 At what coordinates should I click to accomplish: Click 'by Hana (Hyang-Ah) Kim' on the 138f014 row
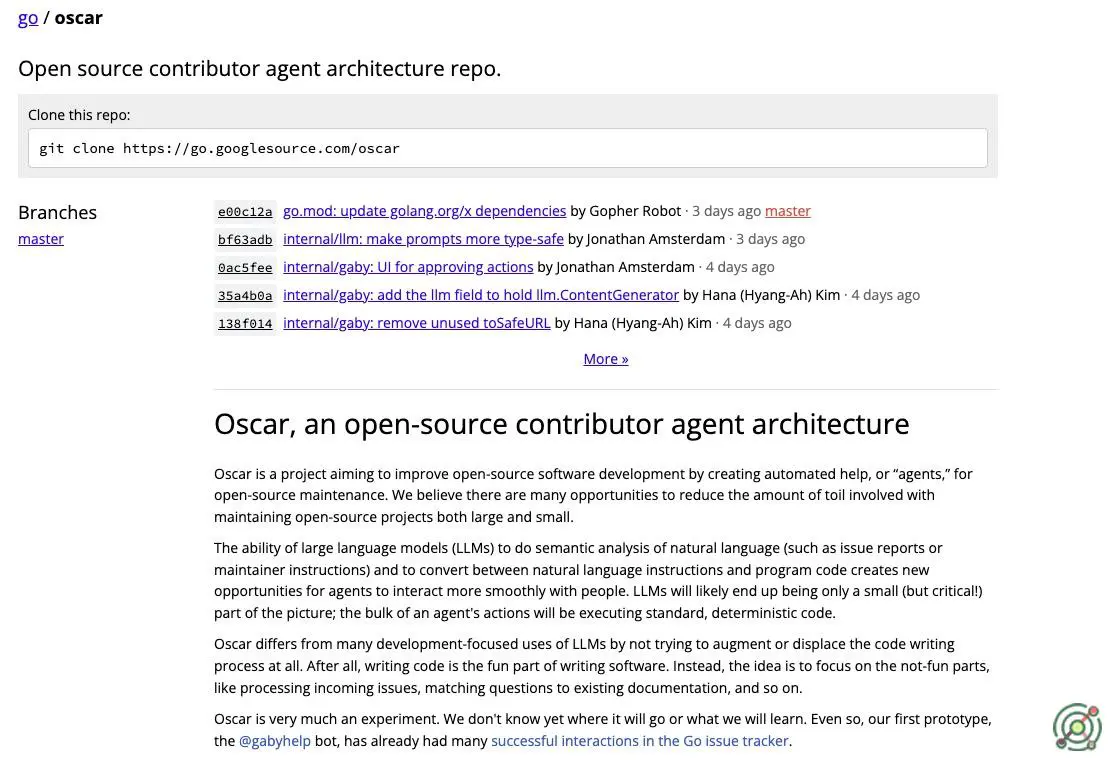[632, 323]
